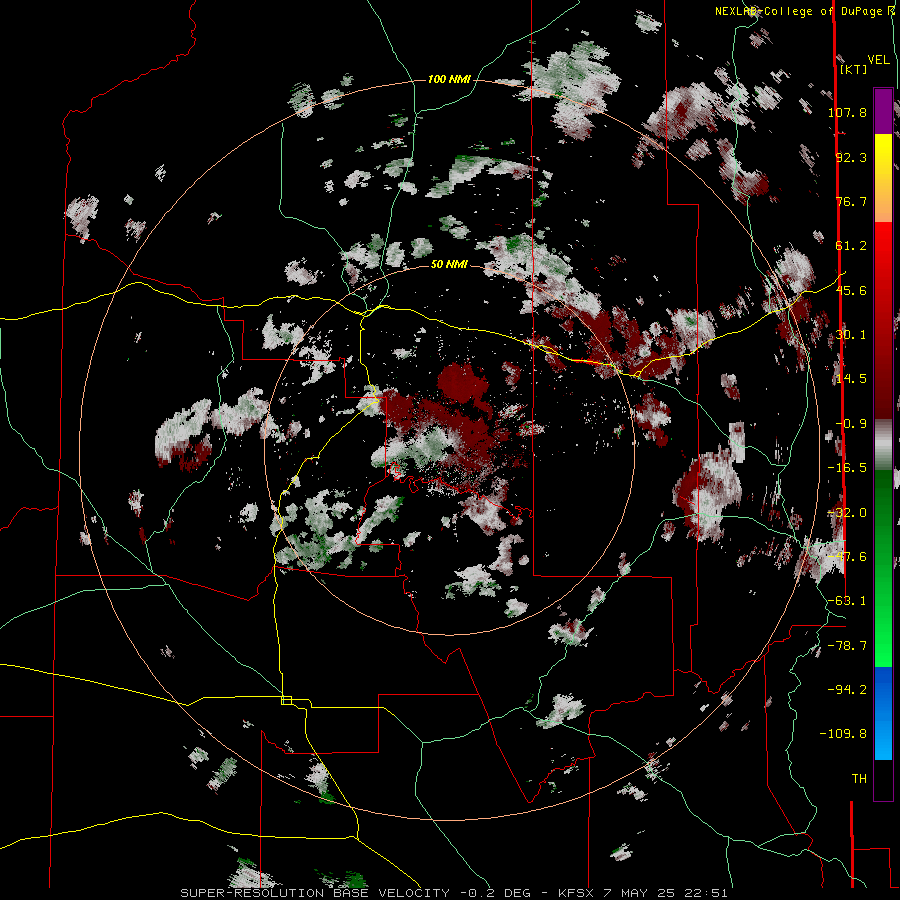Viewport: 900px width, 900px height.
Task: Select the 61.2 value on velocity scale
Action: coord(851,246)
